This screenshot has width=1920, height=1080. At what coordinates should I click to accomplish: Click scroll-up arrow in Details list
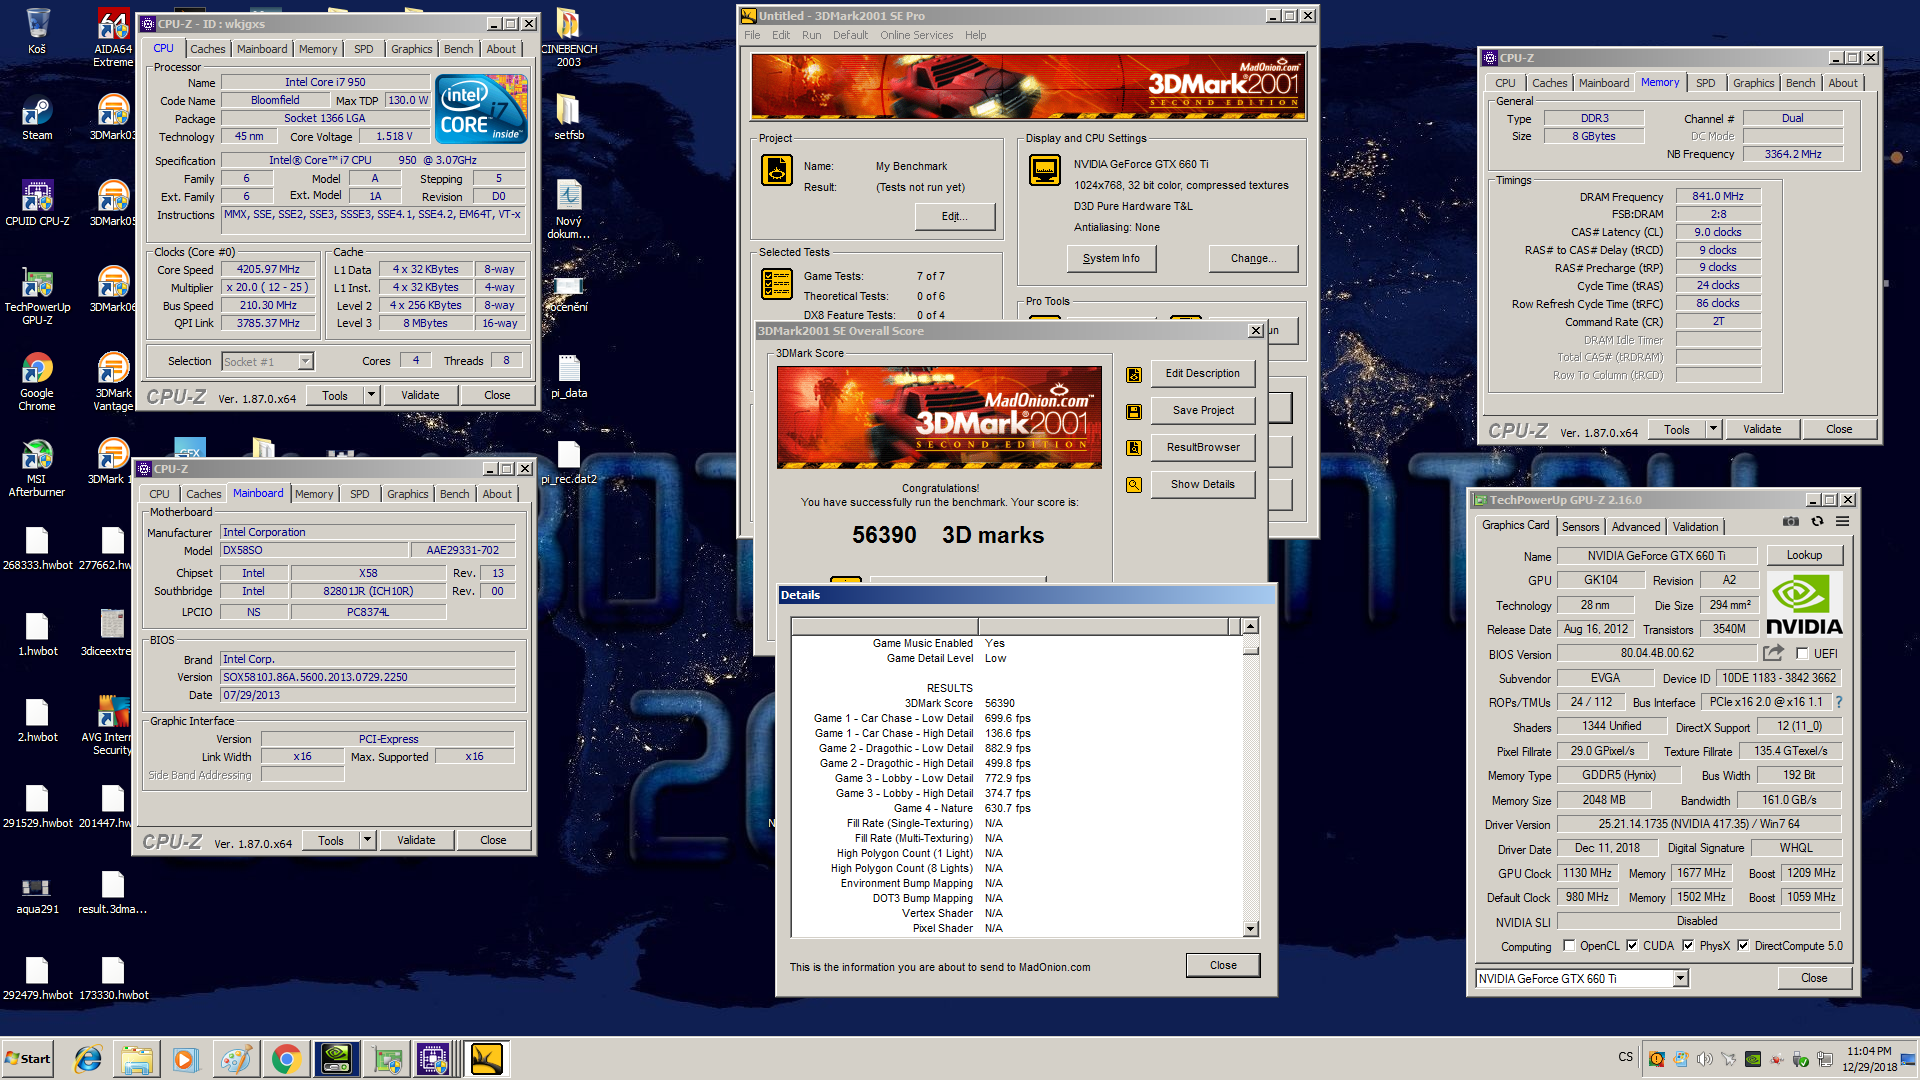1250,627
